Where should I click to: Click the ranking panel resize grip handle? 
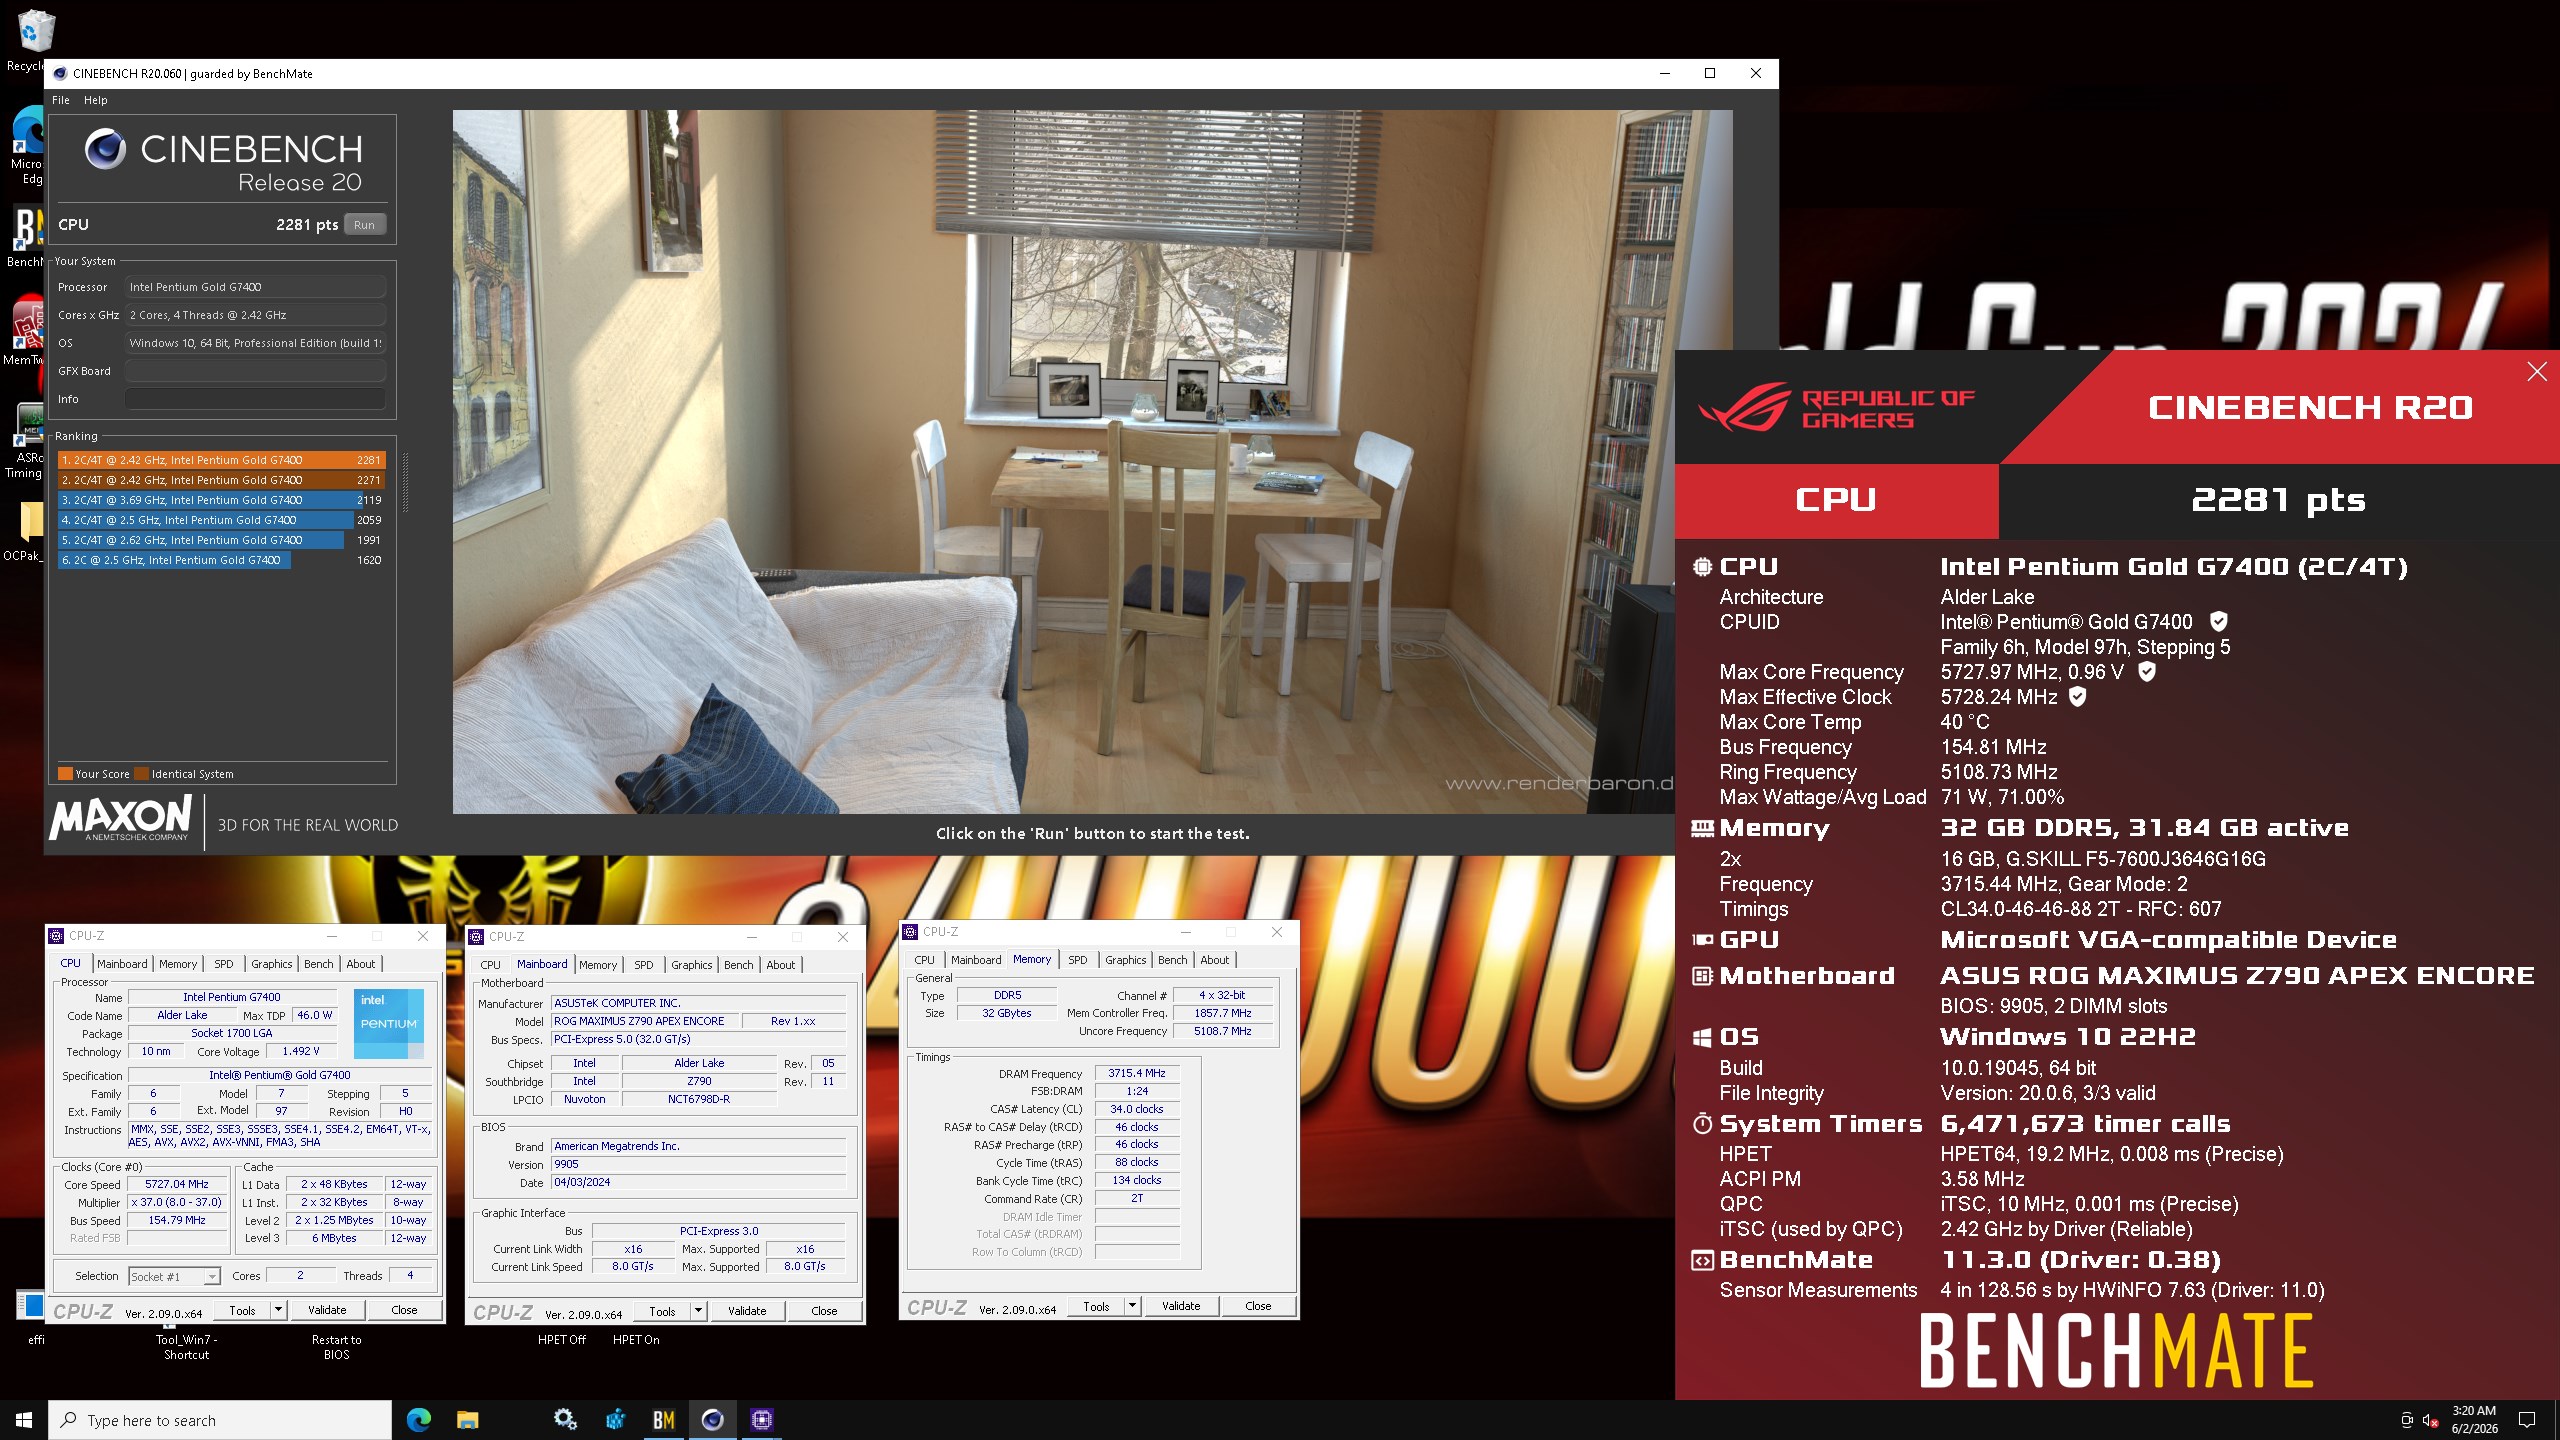point(405,482)
